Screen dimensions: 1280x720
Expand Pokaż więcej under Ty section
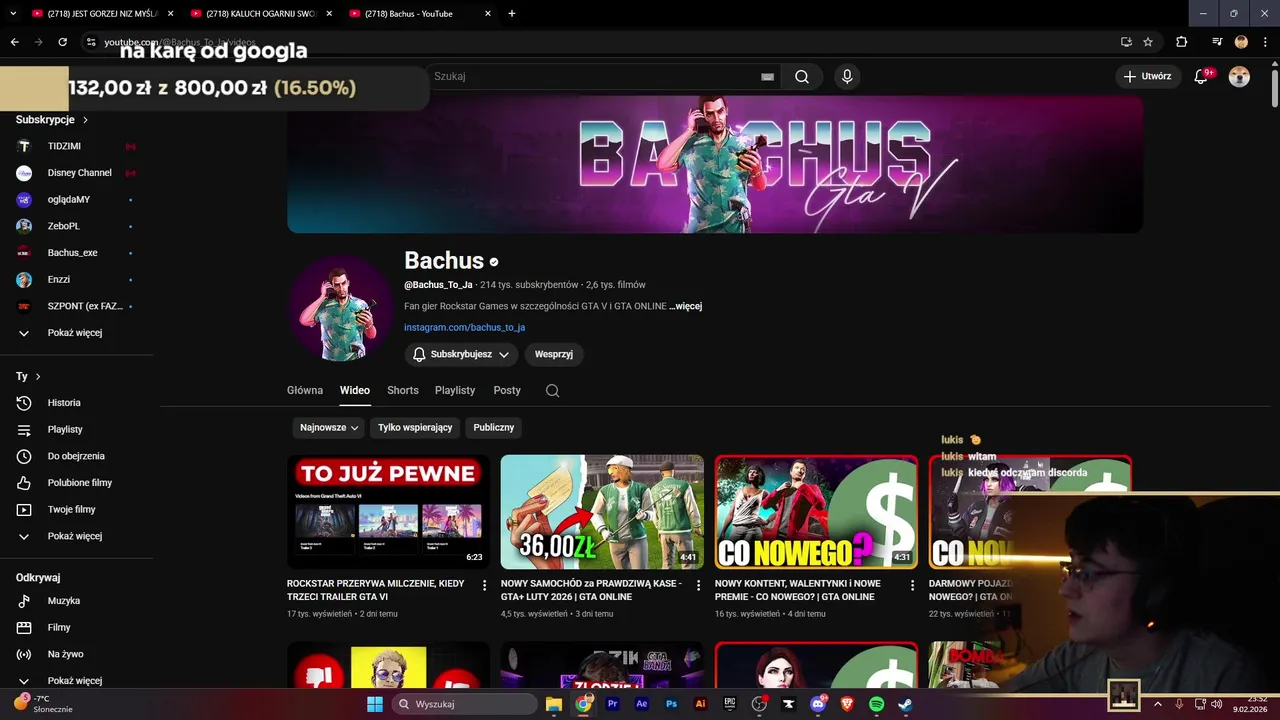76,536
